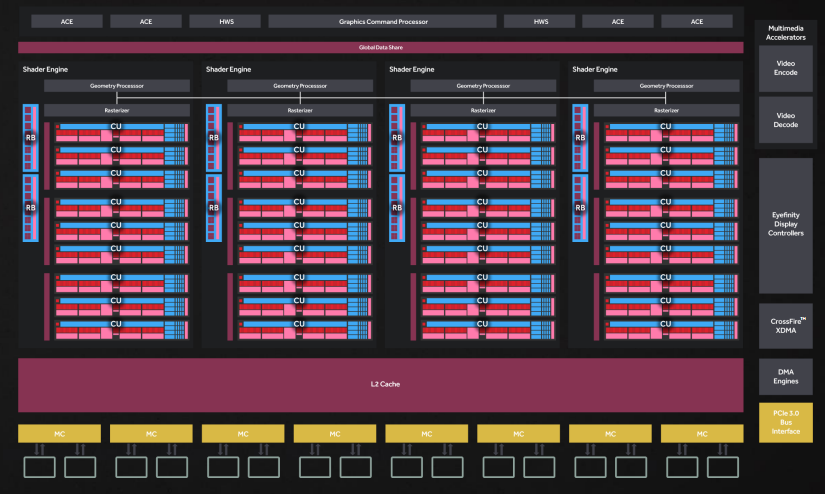Select the Video Encode block

[786, 67]
